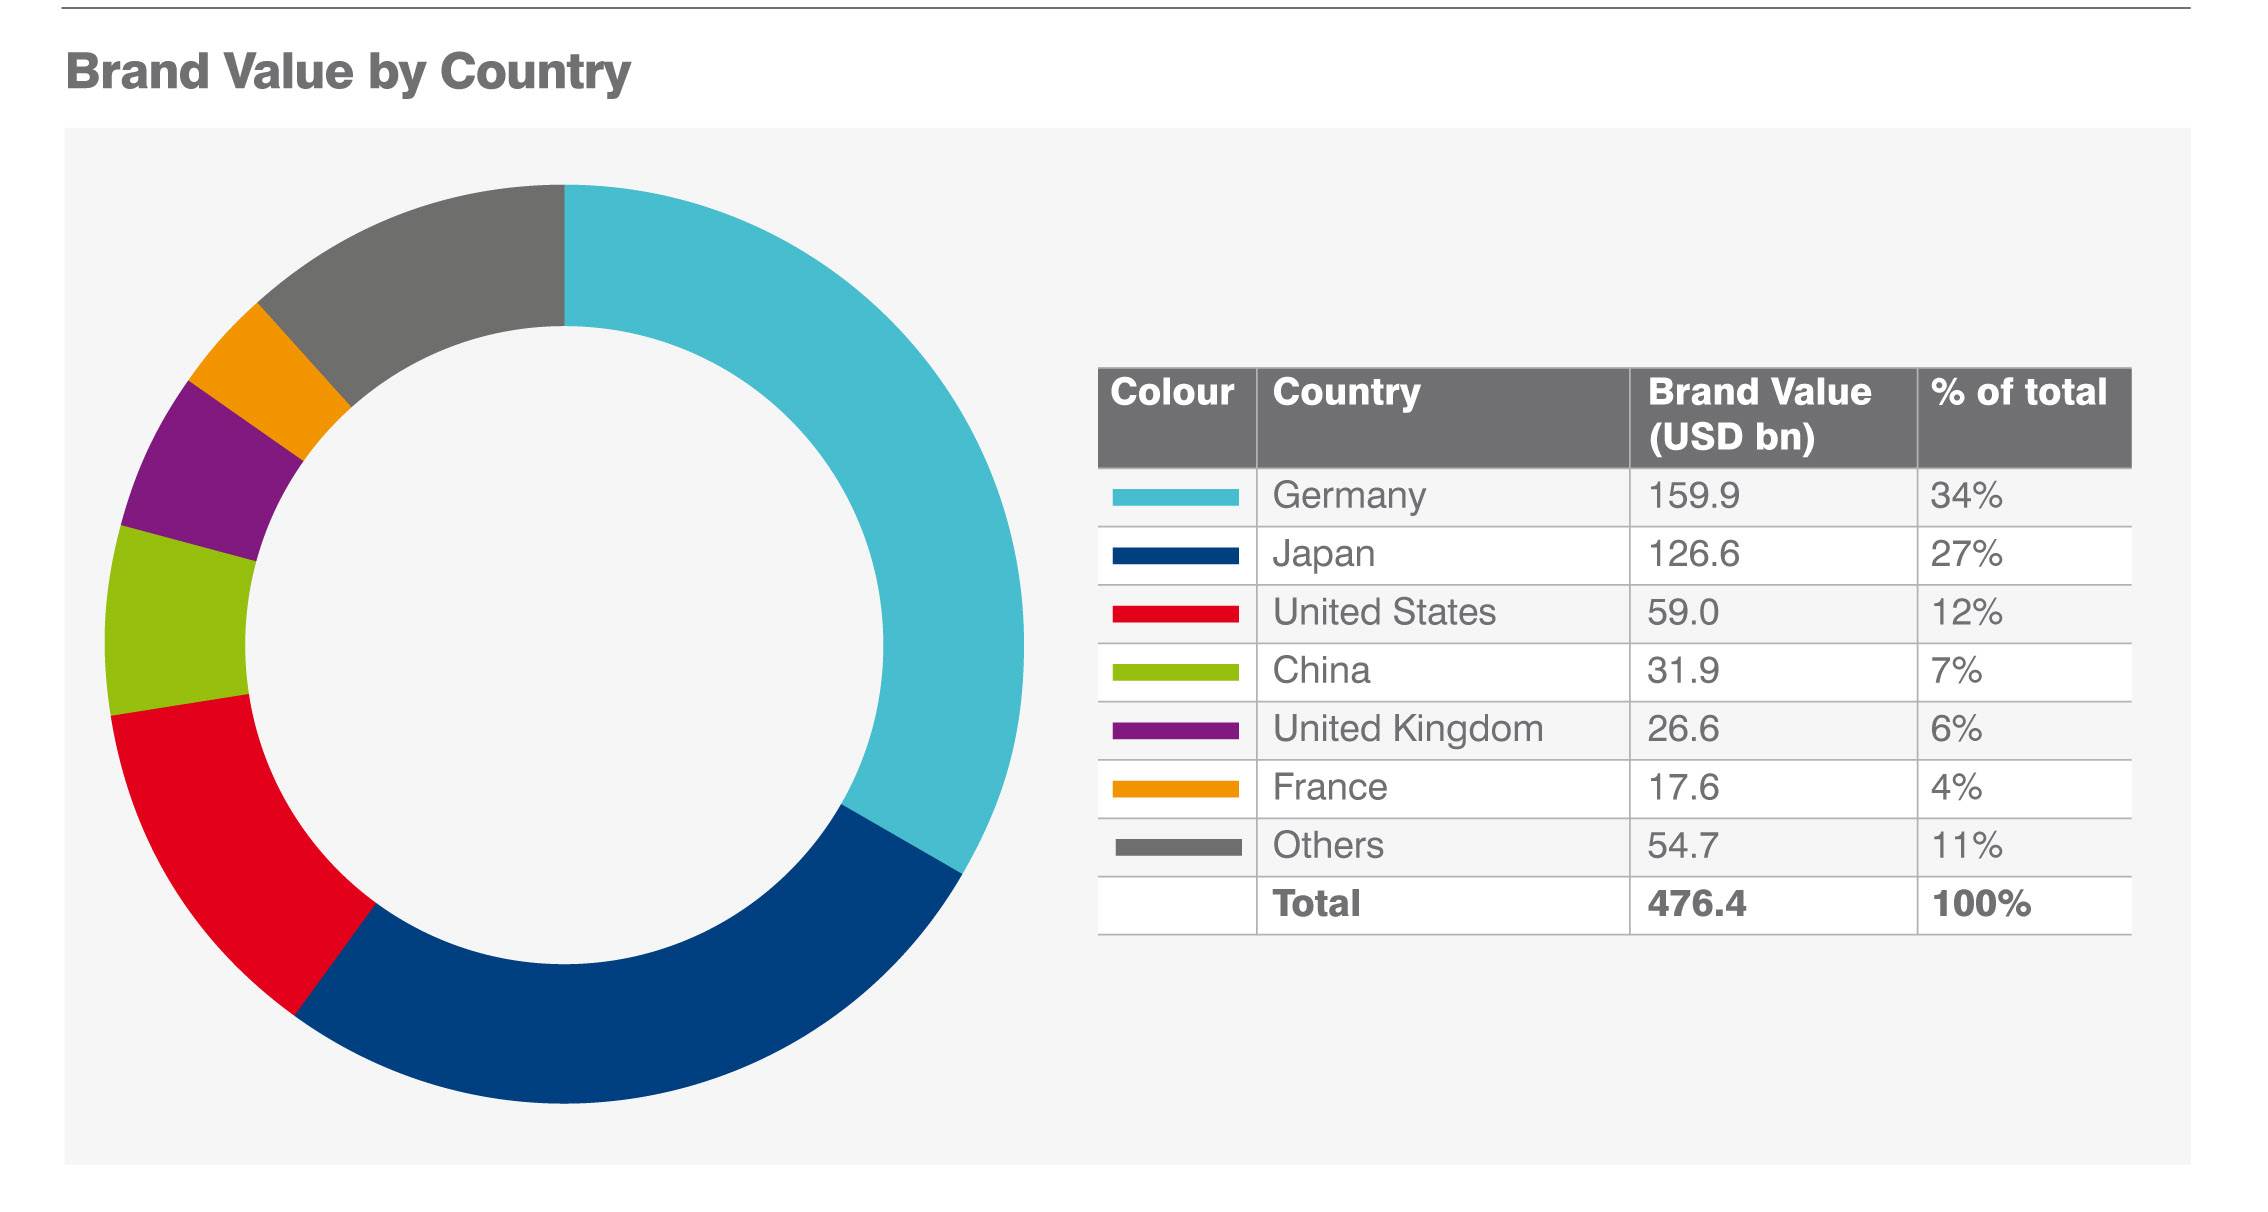2268x1212 pixels.
Task: Click the Germany 159.9 value cell
Action: click(1693, 497)
